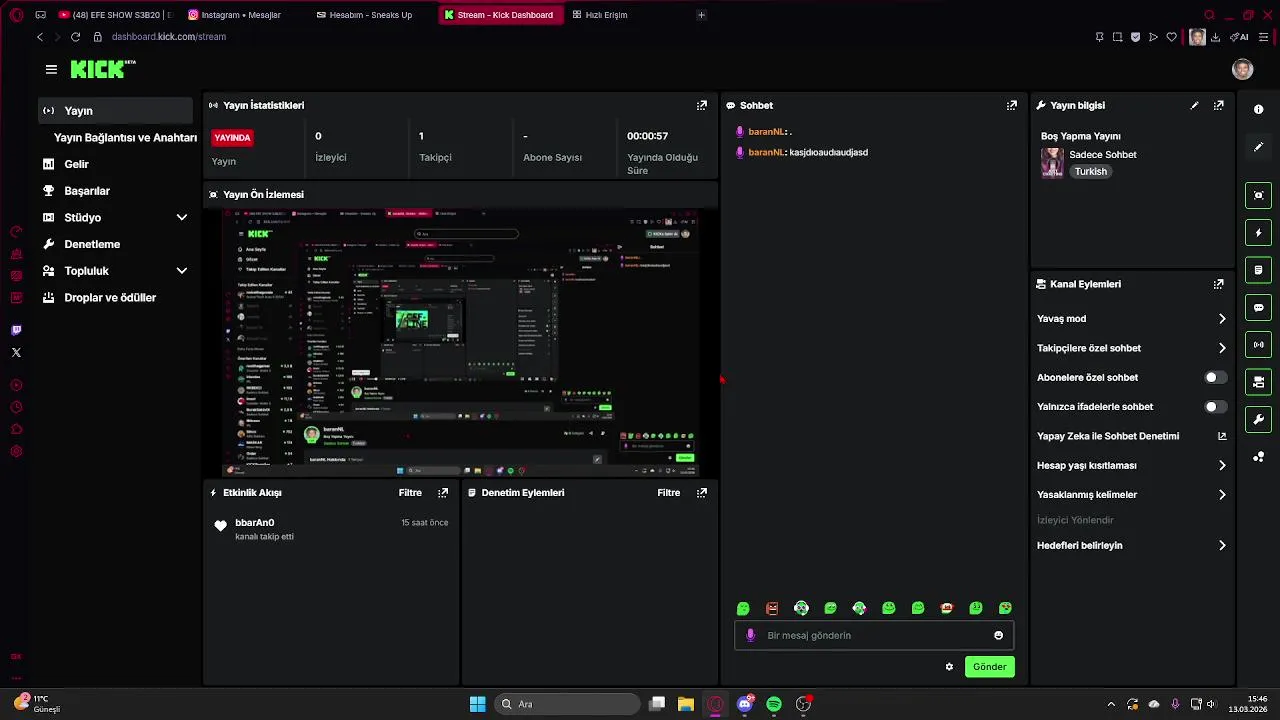Click the Twitch icon in the browser sidebar
The height and width of the screenshot is (720, 1280).
pos(16,330)
